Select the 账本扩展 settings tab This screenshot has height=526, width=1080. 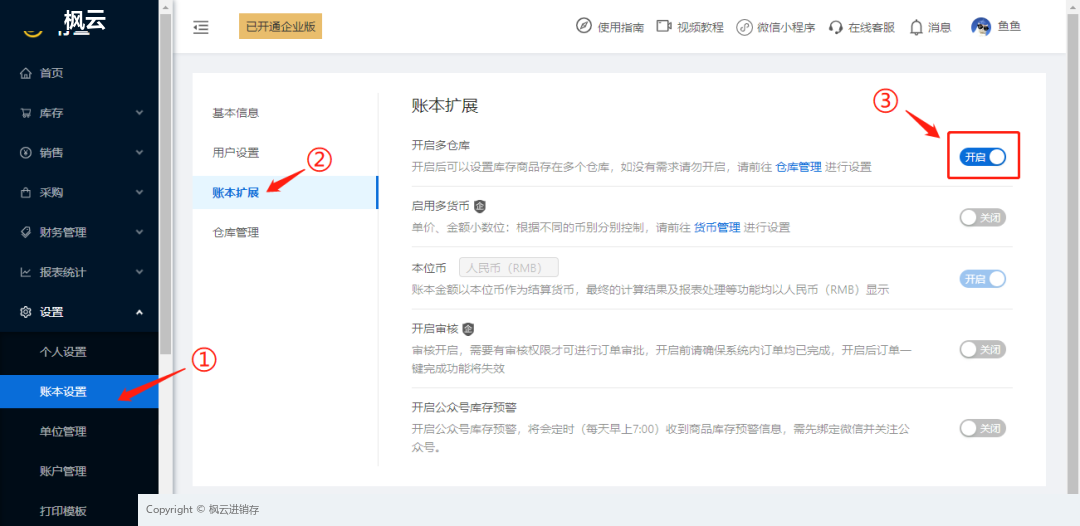[x=285, y=193]
